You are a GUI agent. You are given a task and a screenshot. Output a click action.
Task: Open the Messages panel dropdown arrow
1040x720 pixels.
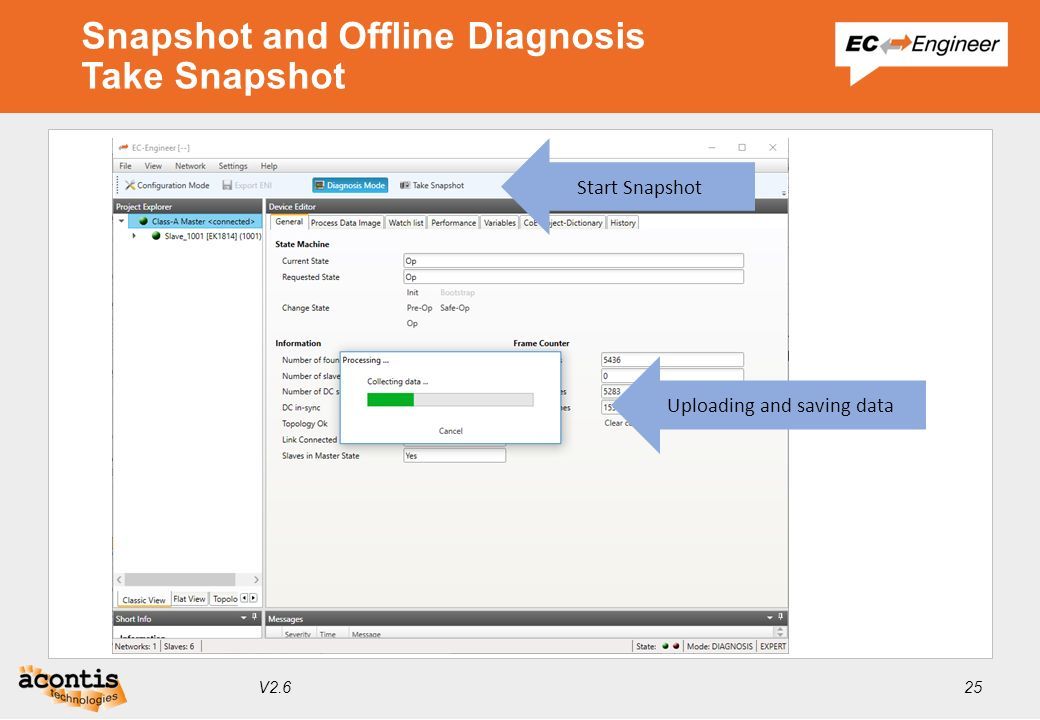click(769, 618)
